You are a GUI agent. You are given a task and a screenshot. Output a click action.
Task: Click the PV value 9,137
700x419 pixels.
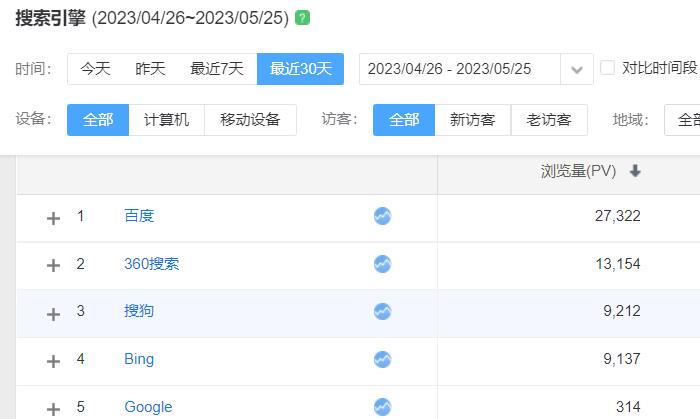(x=622, y=359)
